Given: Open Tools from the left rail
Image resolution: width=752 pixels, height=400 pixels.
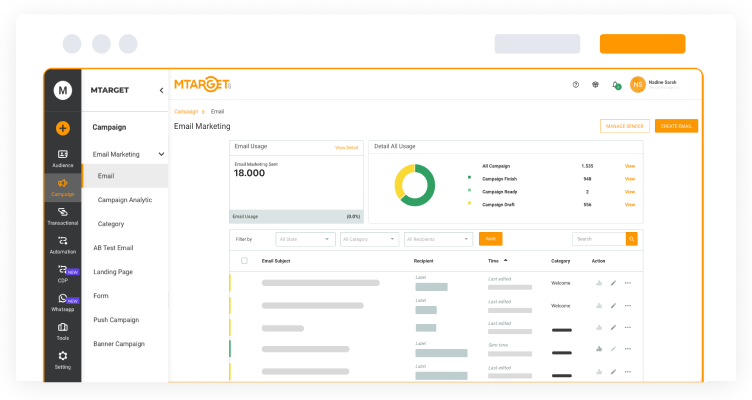Looking at the screenshot, I should tap(63, 330).
